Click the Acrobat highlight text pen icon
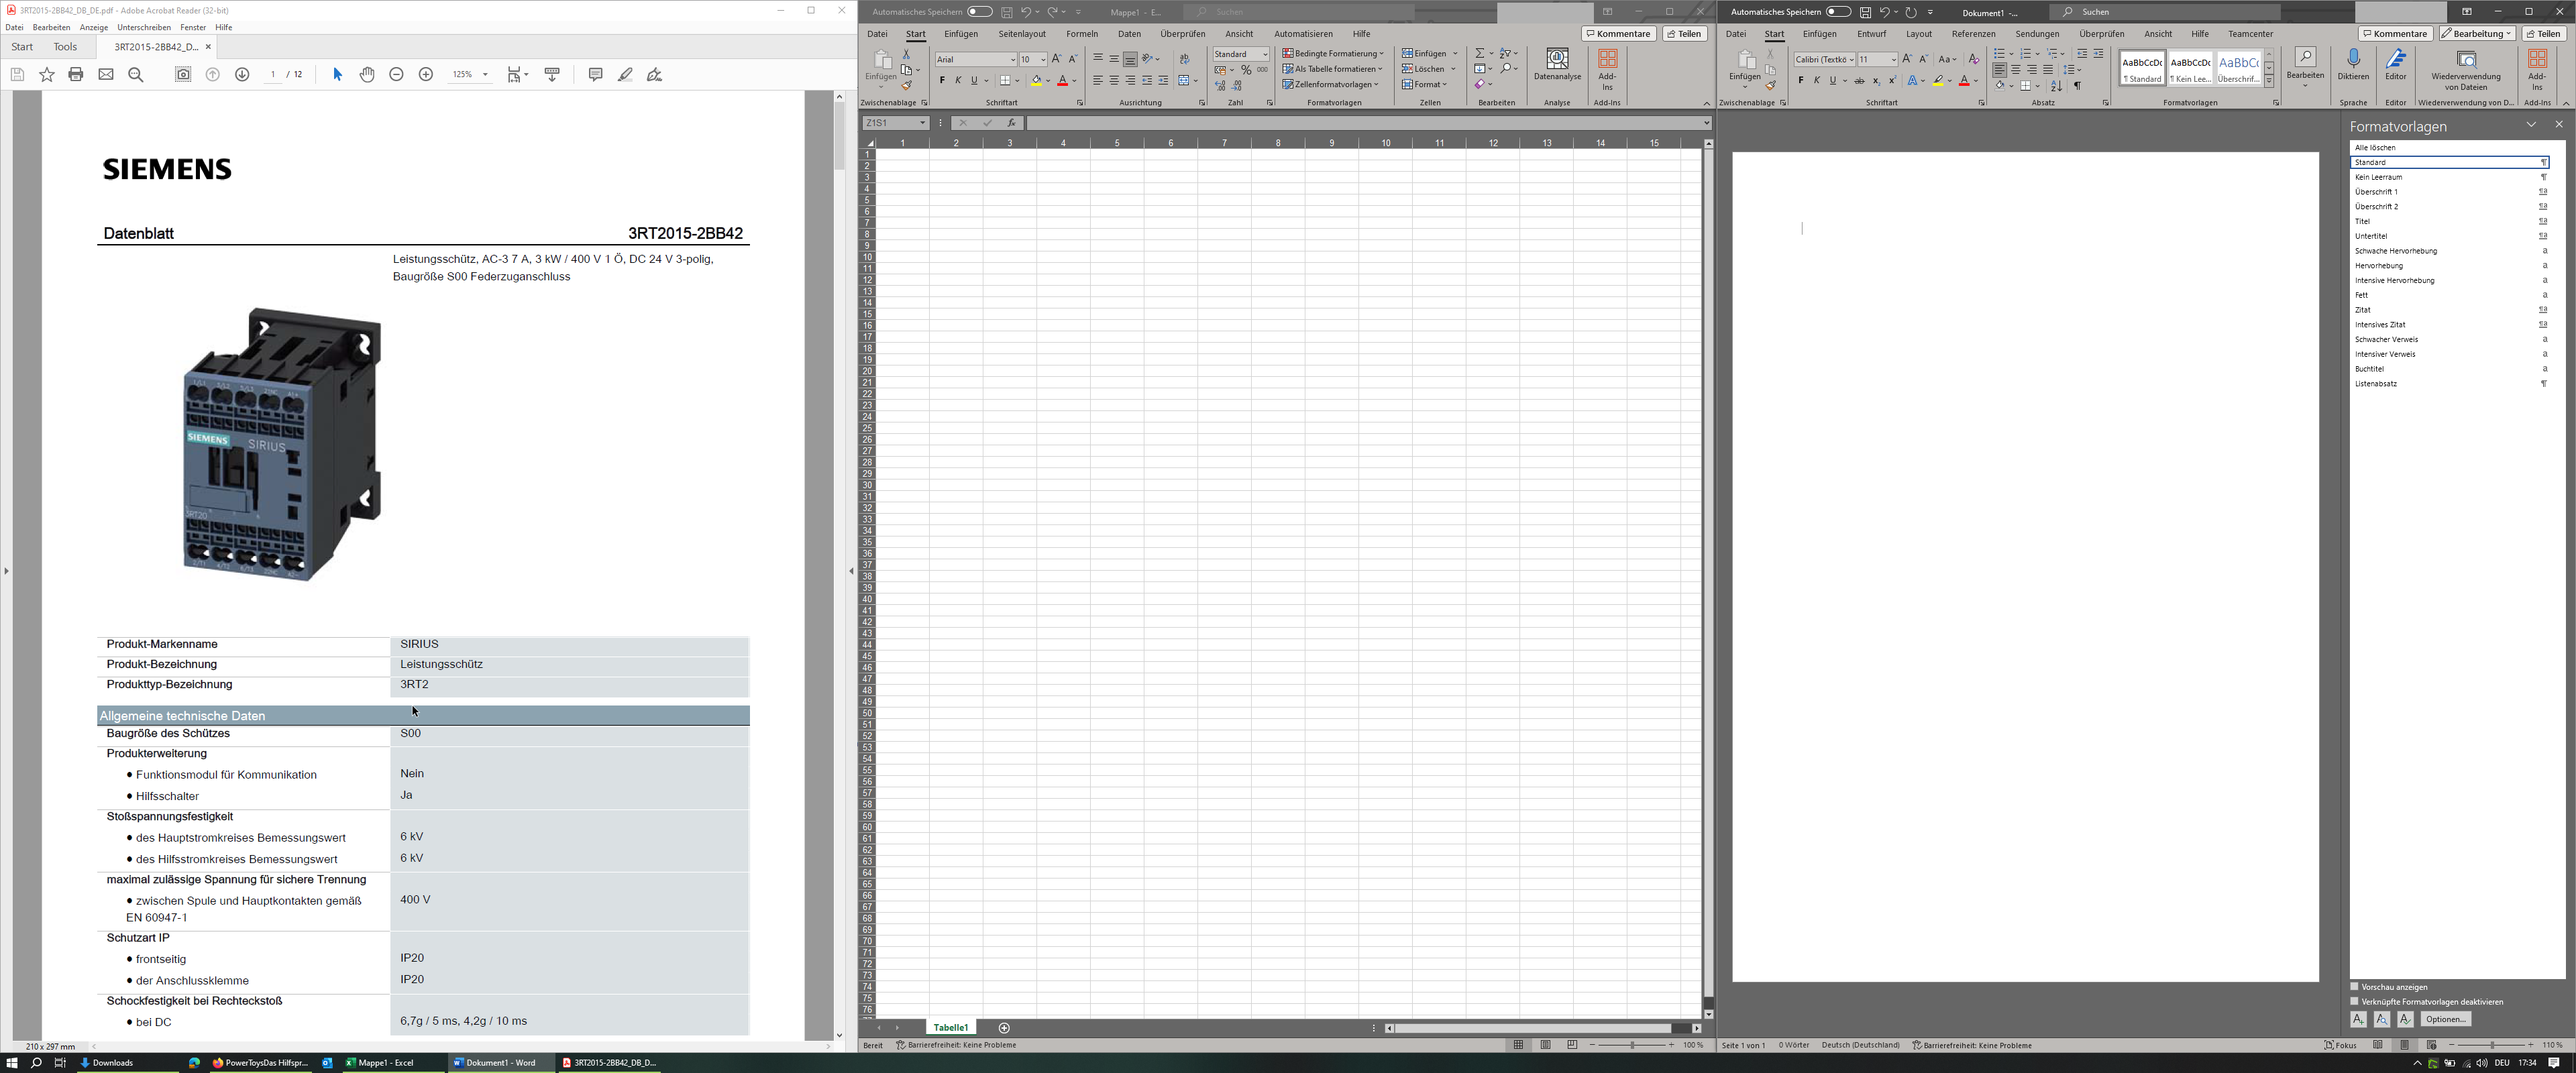 tap(625, 75)
